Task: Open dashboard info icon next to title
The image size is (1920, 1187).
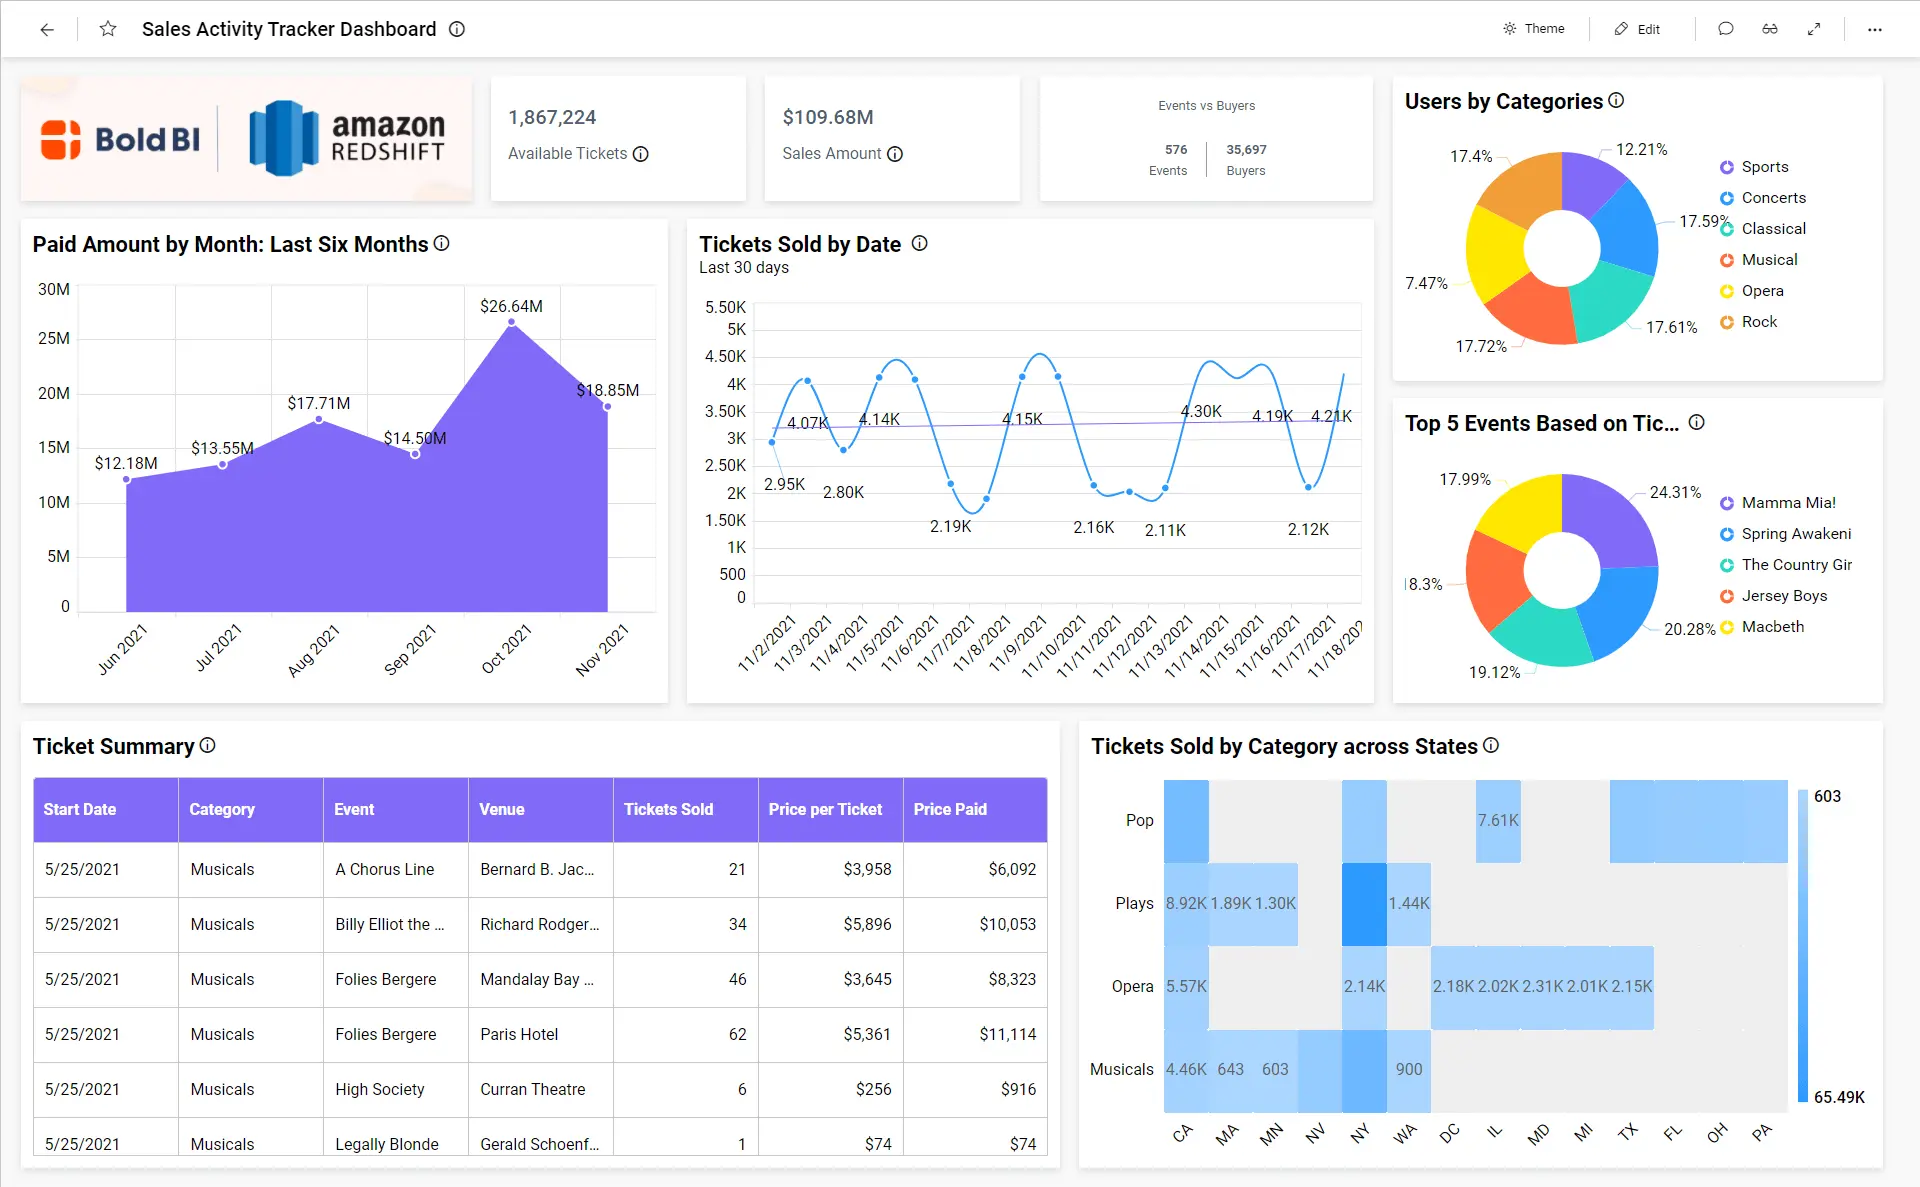Action: pyautogui.click(x=457, y=29)
